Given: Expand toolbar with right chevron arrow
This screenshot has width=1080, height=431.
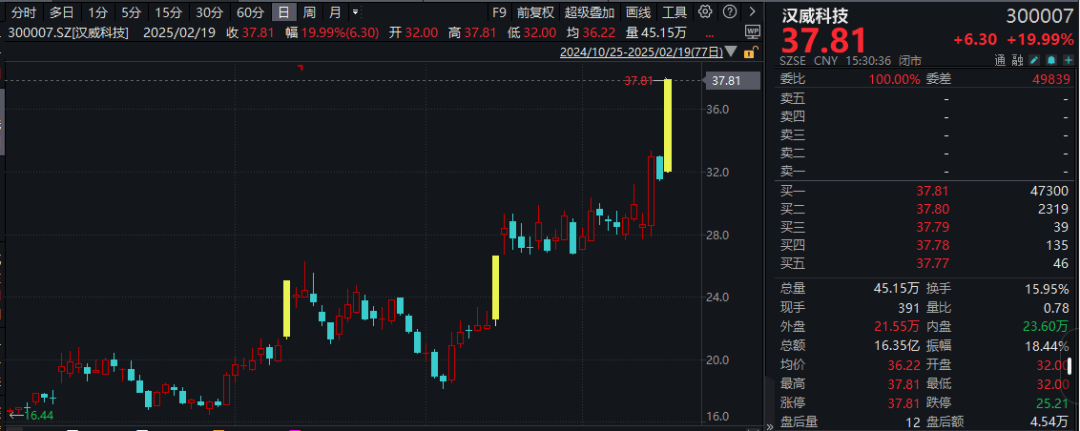Looking at the screenshot, I should click(752, 12).
